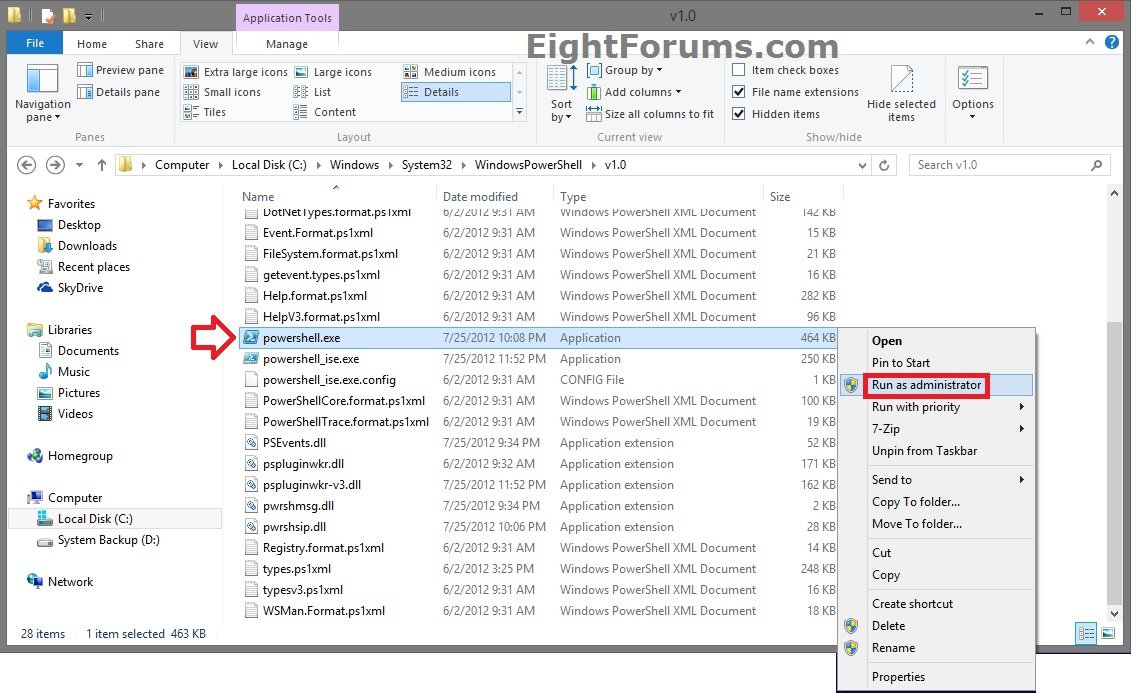This screenshot has width=1131, height=693.
Task: Select Extra large icons layout
Action: [236, 71]
